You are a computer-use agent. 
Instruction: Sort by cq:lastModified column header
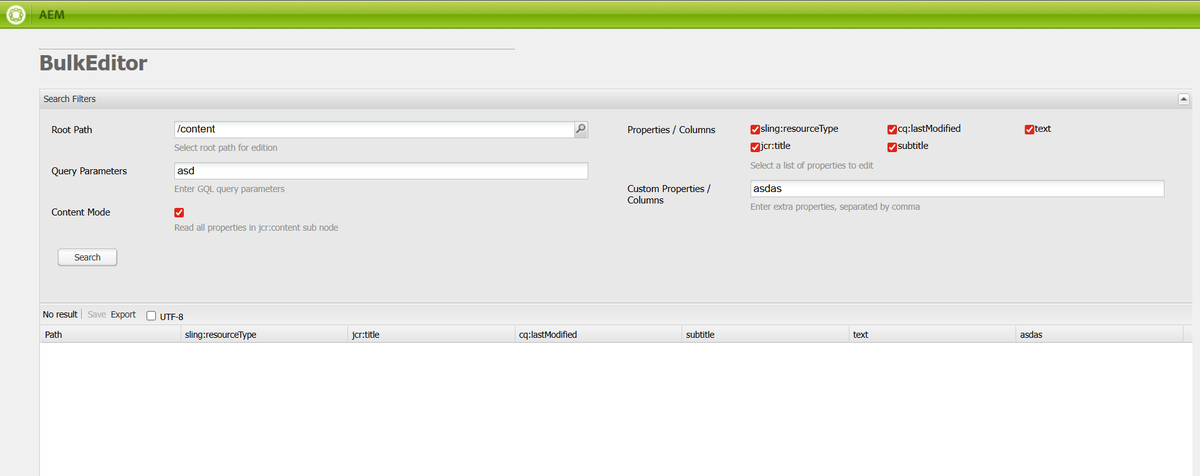(598, 335)
